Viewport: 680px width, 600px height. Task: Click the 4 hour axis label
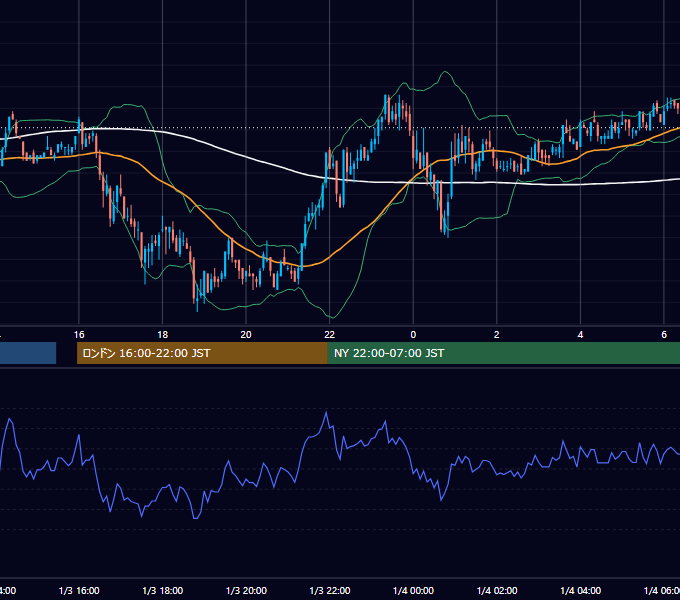point(580,334)
